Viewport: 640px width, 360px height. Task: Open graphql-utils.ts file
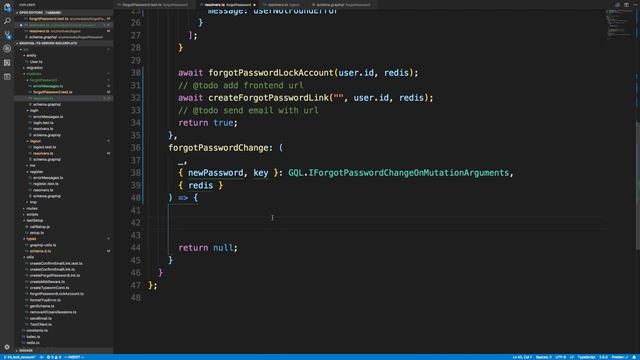43,245
